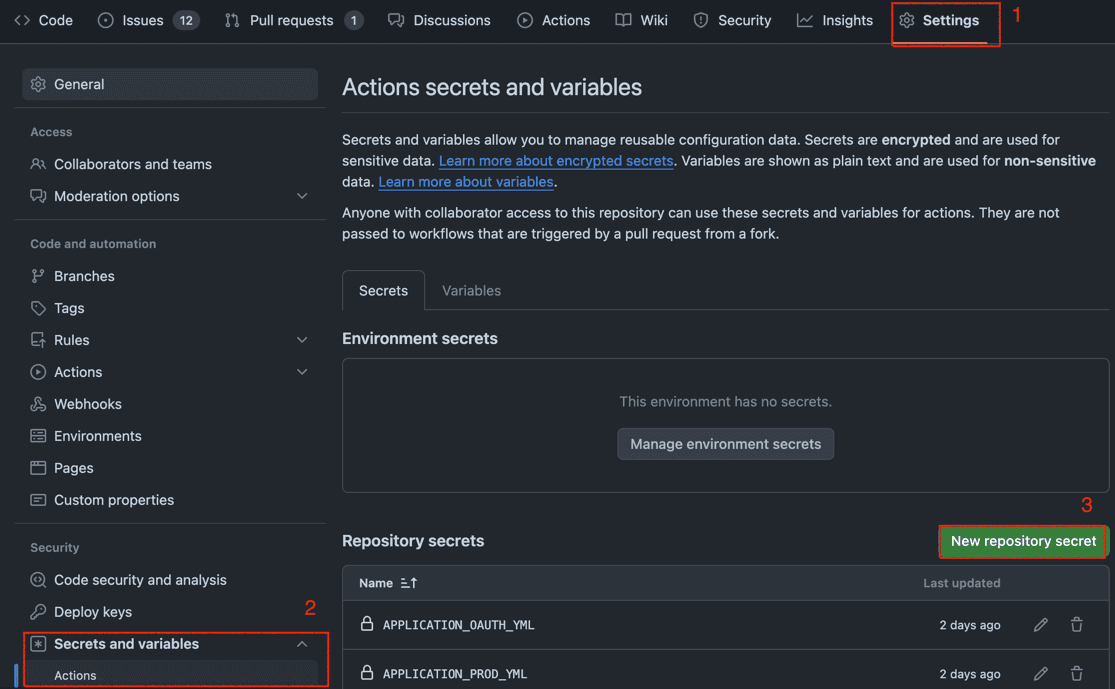
Task: Click the Collaborators people icon
Action: click(38, 164)
